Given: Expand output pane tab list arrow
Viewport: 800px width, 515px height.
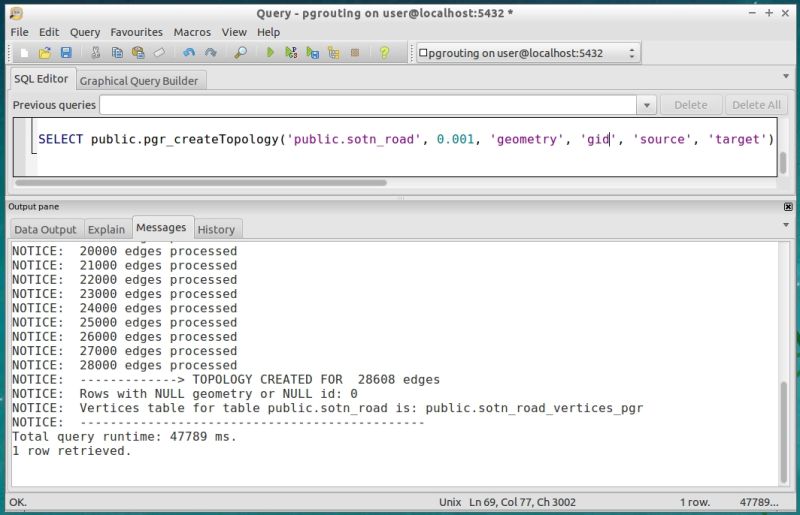Looking at the screenshot, I should pos(786,225).
